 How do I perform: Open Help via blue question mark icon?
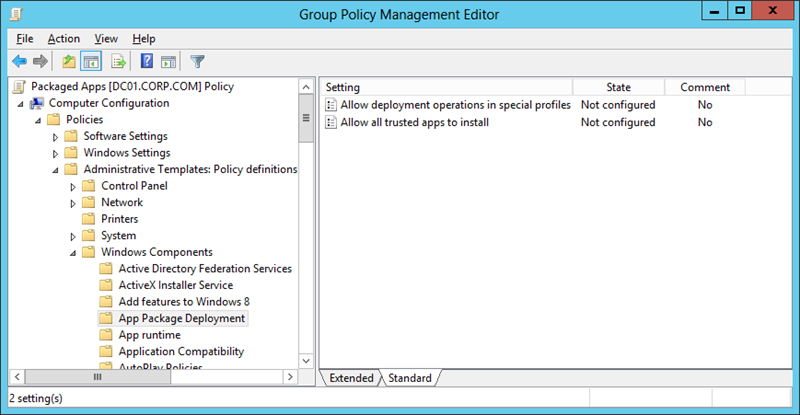tap(147, 62)
